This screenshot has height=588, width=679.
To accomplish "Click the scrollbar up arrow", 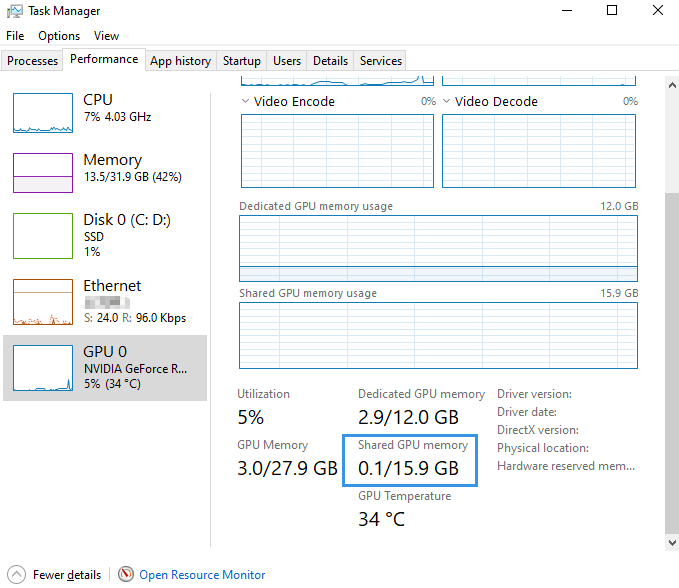I will coord(672,85).
